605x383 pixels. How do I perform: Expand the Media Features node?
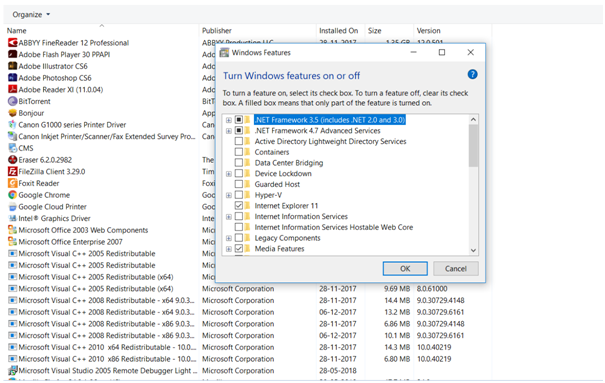229,249
